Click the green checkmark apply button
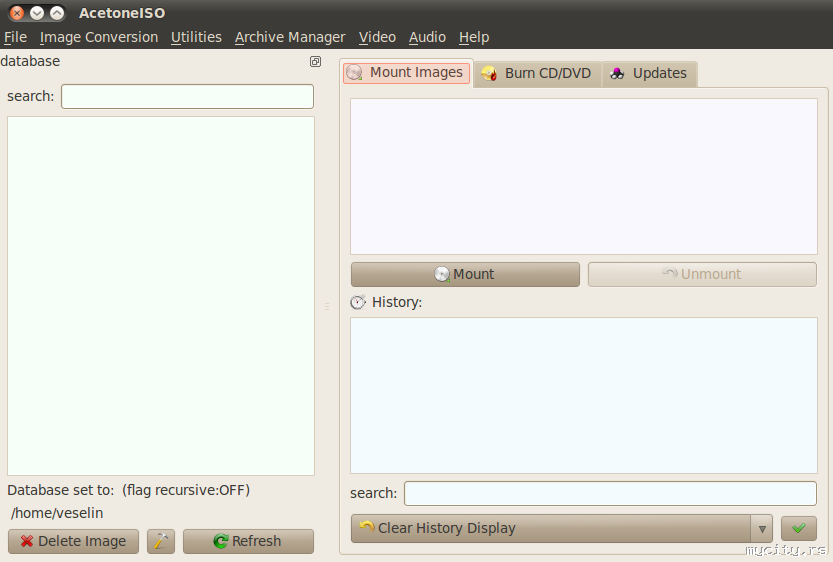This screenshot has width=833, height=562. click(798, 528)
